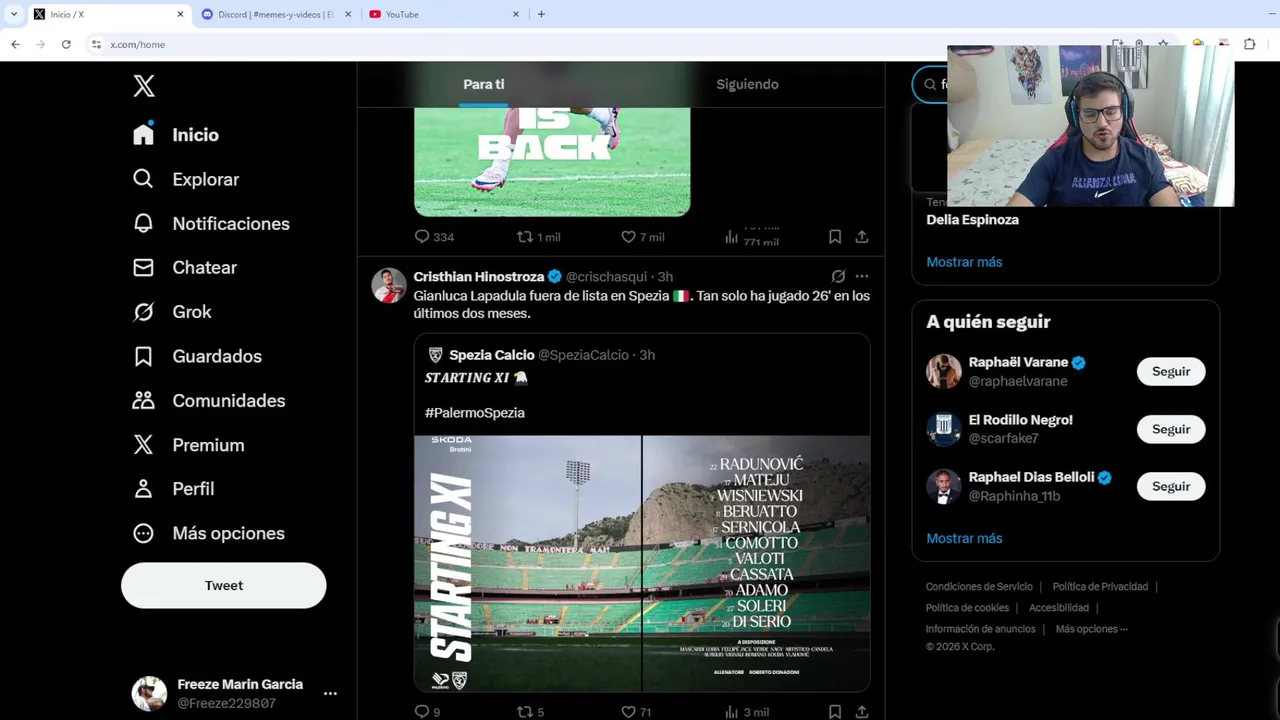
Task: Open trending topic Delia Espinoza
Action: [972, 220]
